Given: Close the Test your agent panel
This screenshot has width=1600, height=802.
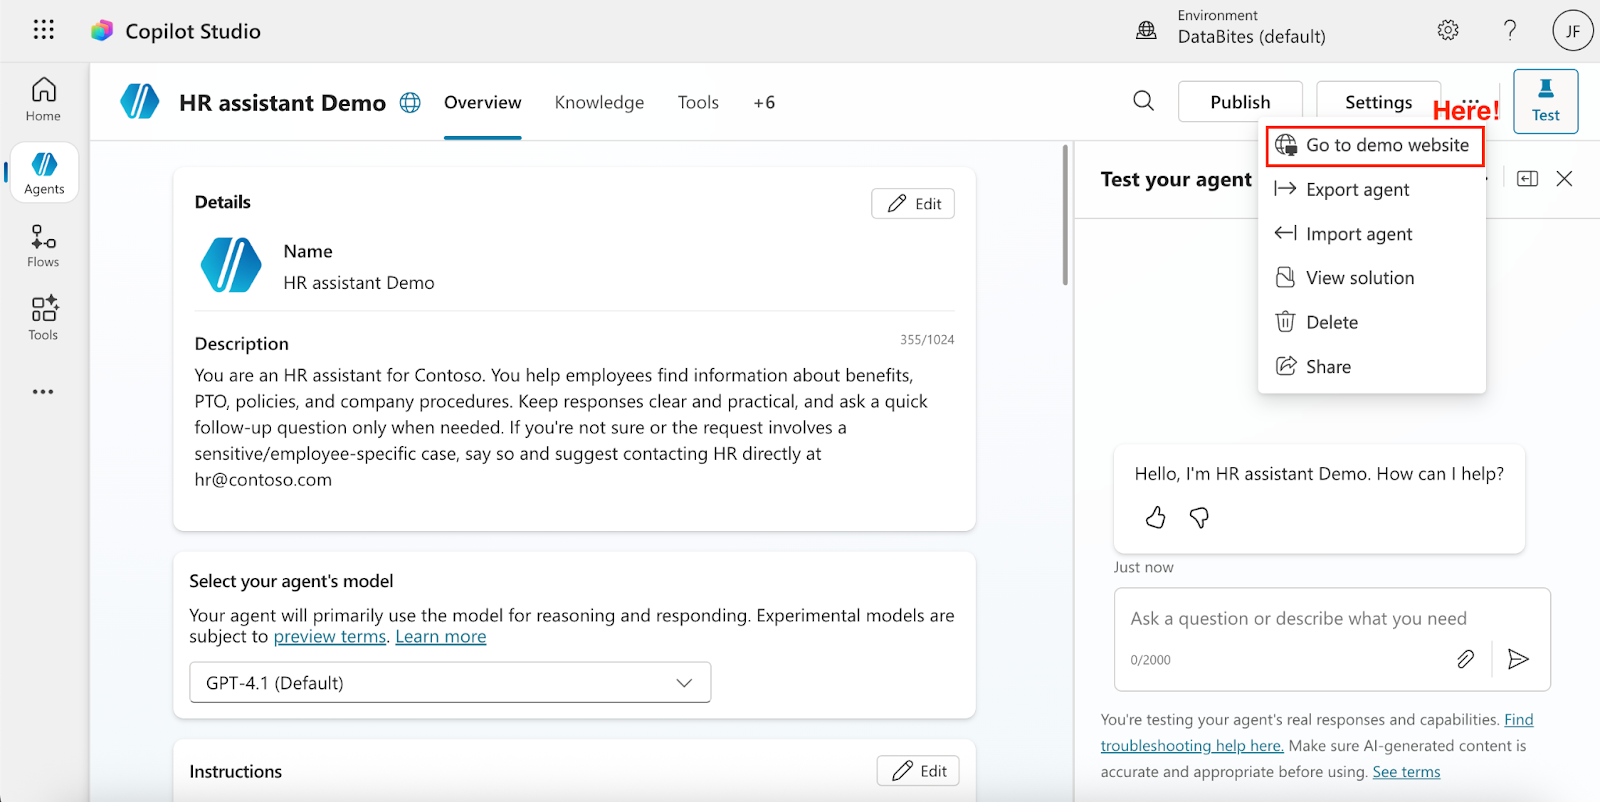Looking at the screenshot, I should (1565, 179).
